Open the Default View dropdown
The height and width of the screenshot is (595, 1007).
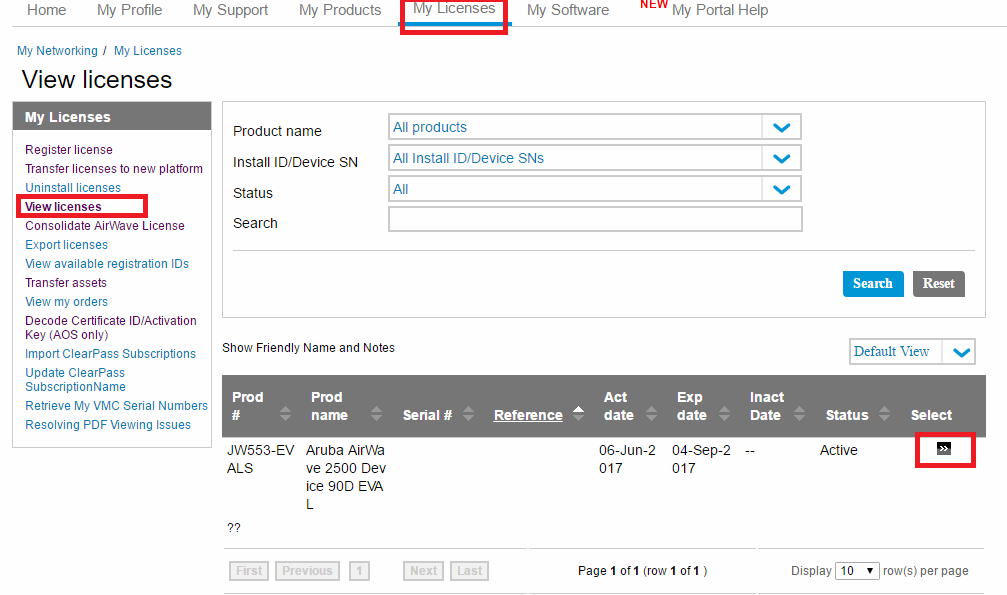coord(912,351)
